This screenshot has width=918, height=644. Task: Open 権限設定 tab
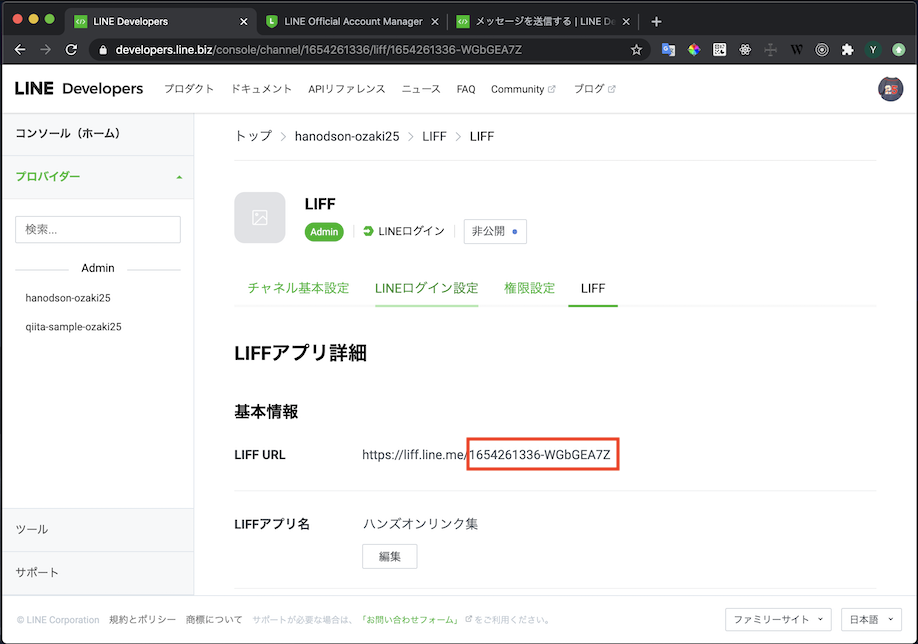coord(530,288)
